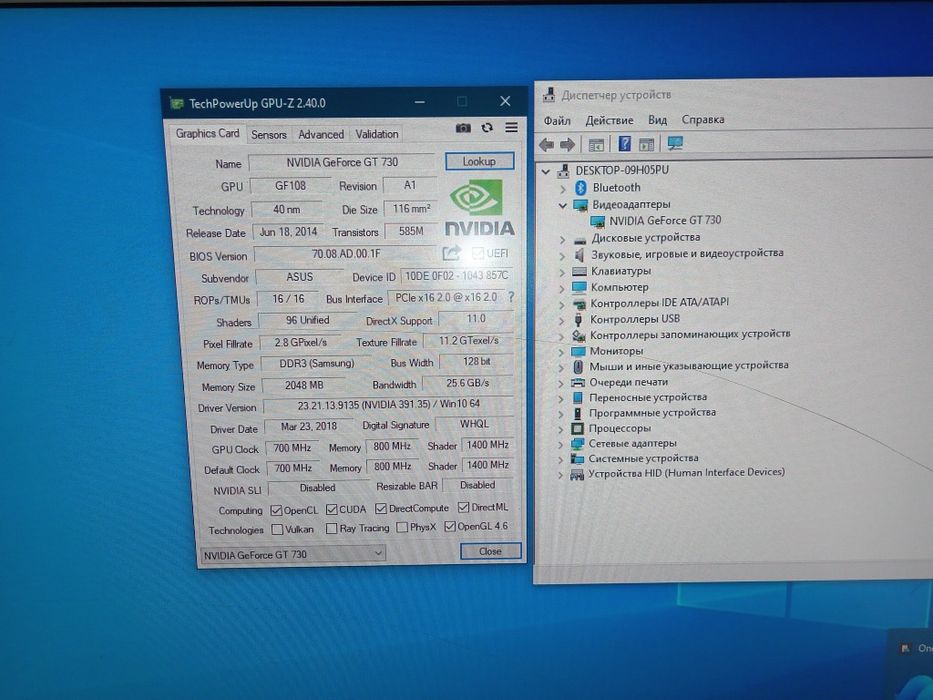This screenshot has height=700, width=933.
Task: Switch to the Sensors tab
Action: [268, 135]
